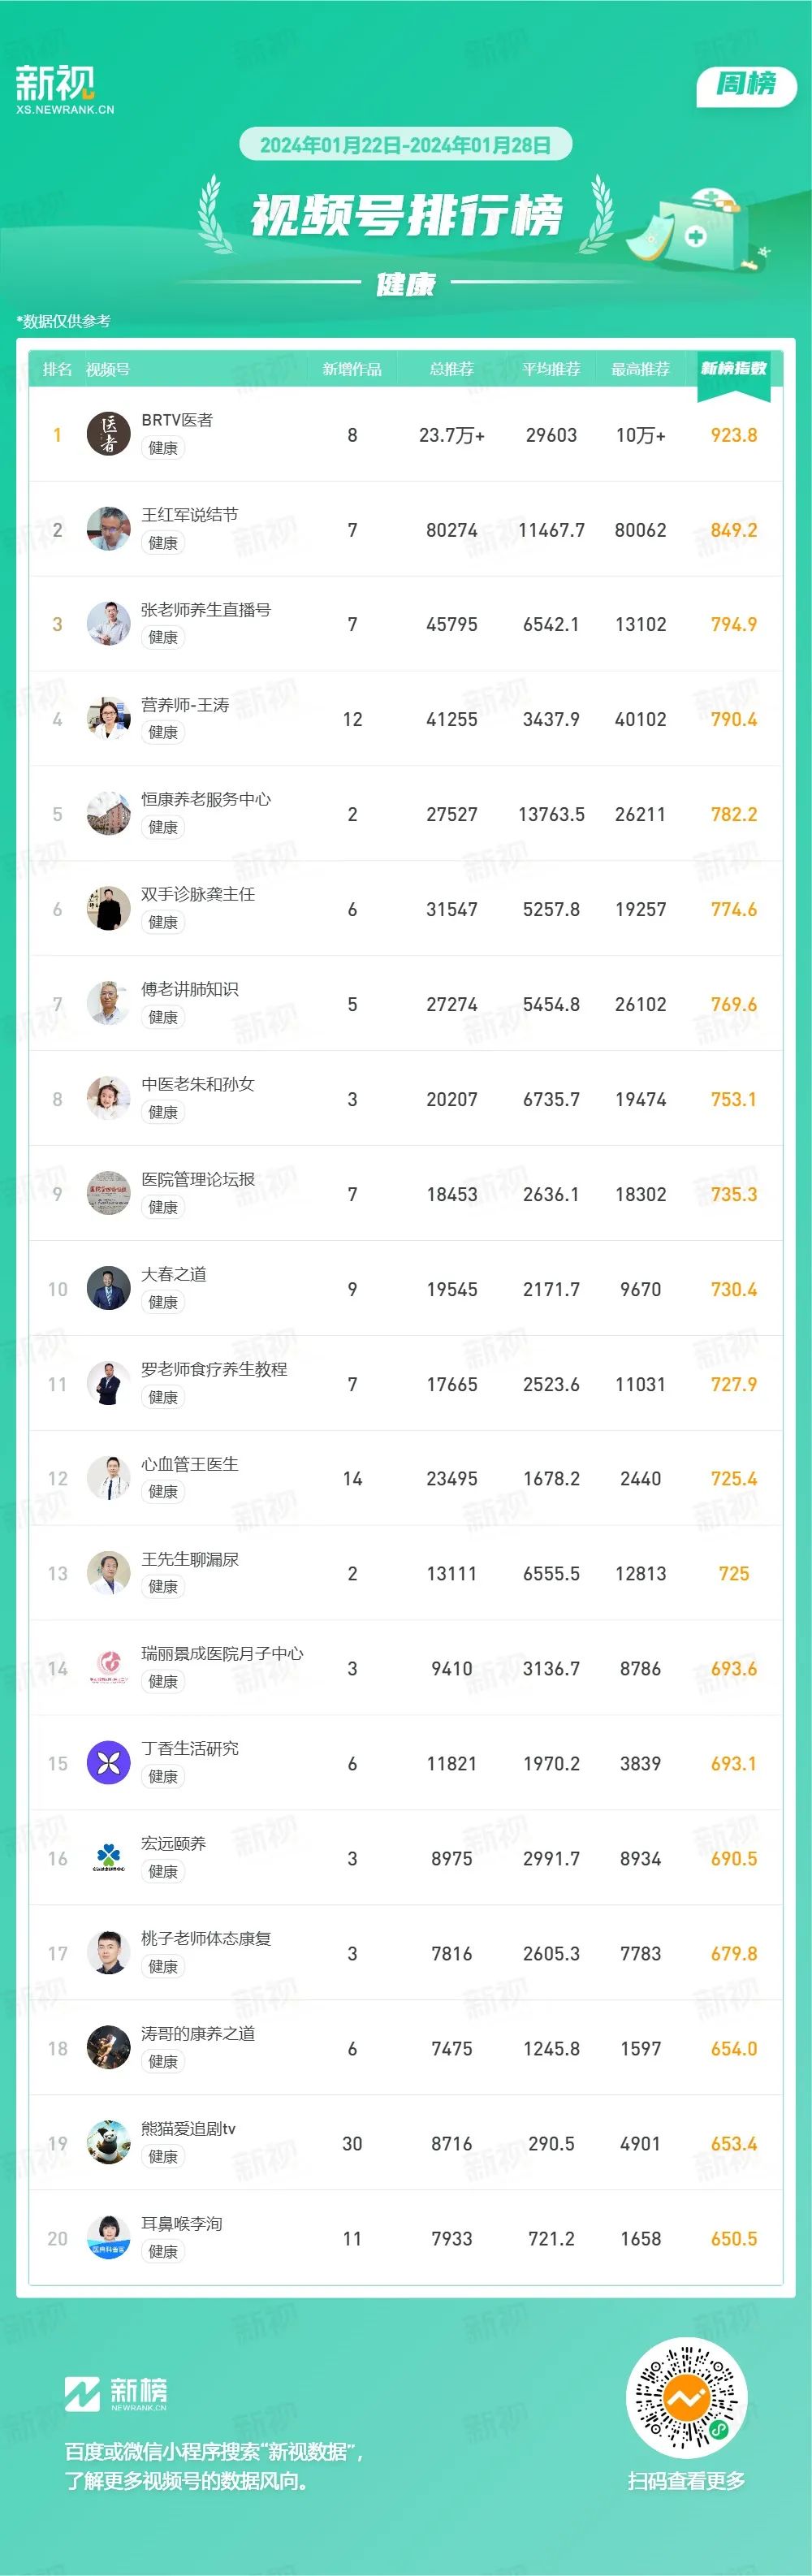Select the 耳鼻喉李洵 avatar thumbnail
Viewport: 812px width, 2576px height.
(108, 2238)
